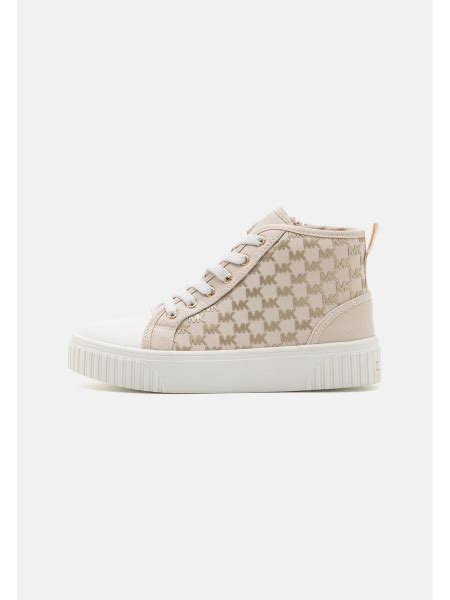The image size is (450, 600).
Task: Select the ribbed white platform sole
Action: pyautogui.click(x=227, y=363)
